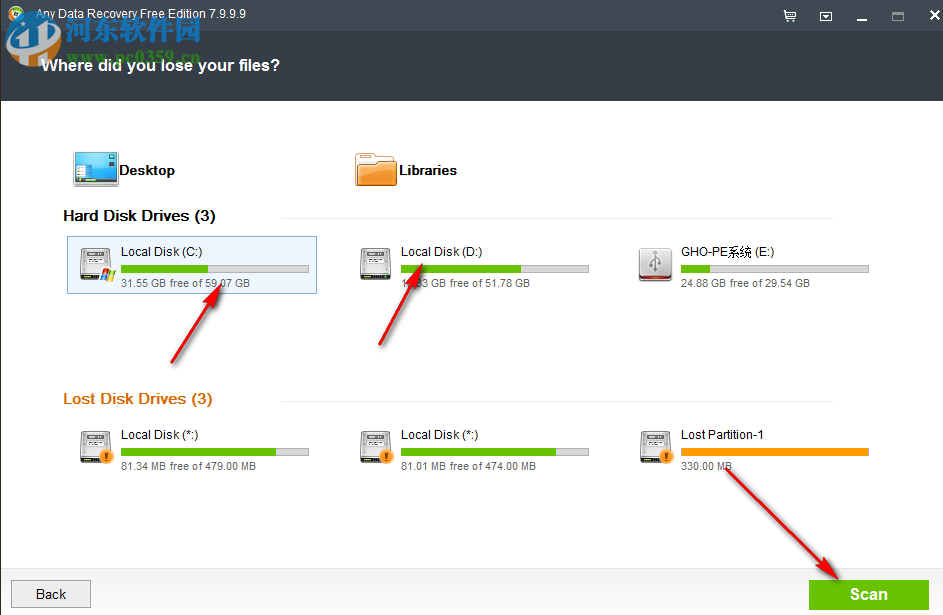Open the title bar dropdown menu icon
Image resolution: width=943 pixels, height=615 pixels.
tap(826, 17)
